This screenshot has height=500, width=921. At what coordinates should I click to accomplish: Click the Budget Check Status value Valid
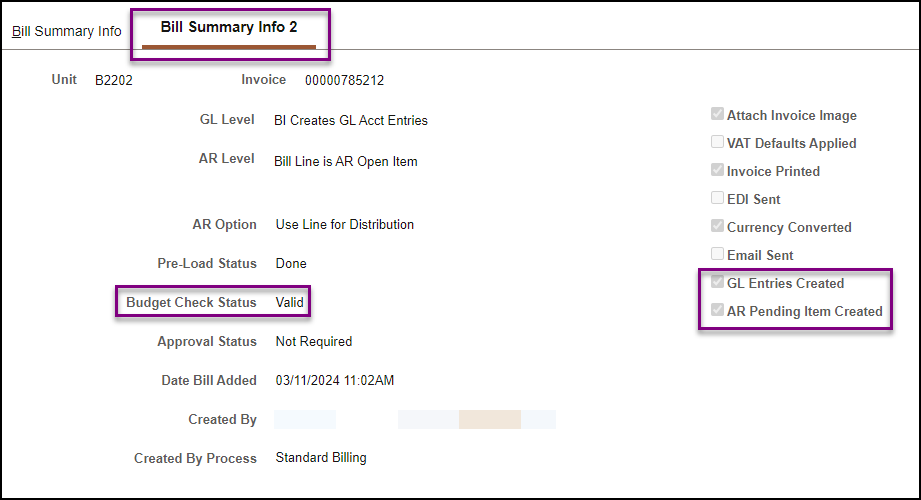[290, 302]
